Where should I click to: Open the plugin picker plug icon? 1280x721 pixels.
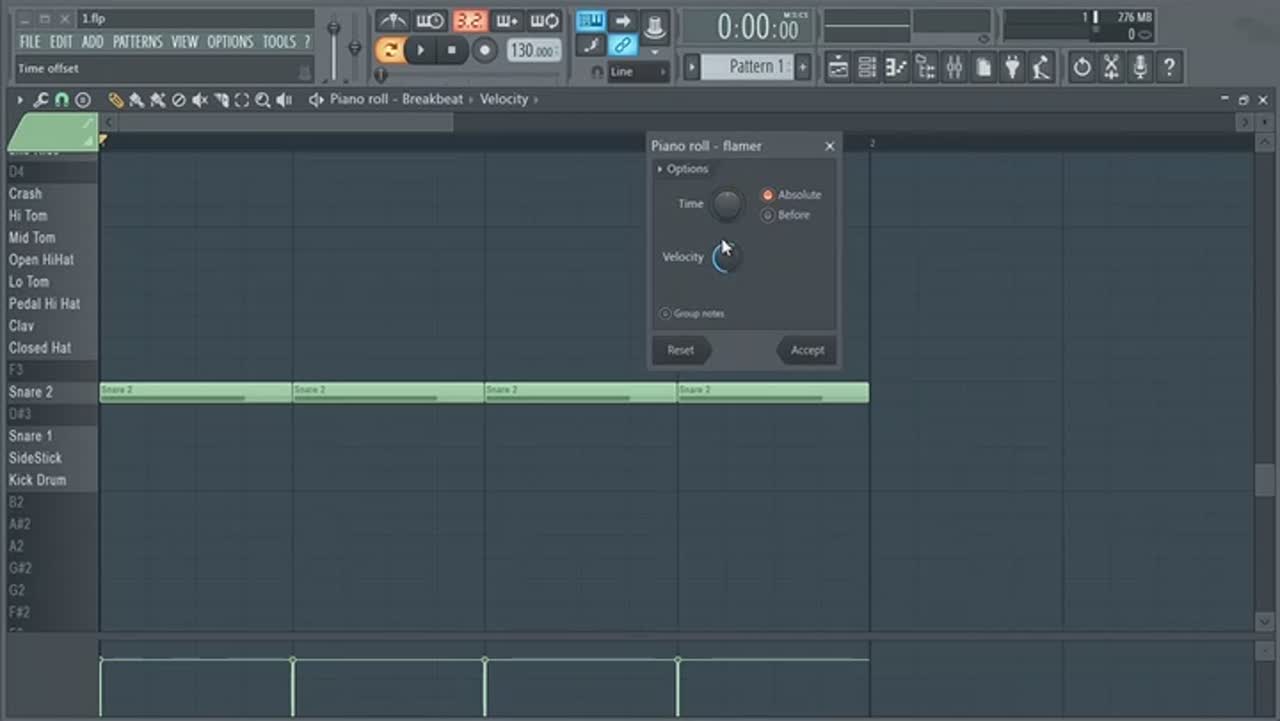1013,67
